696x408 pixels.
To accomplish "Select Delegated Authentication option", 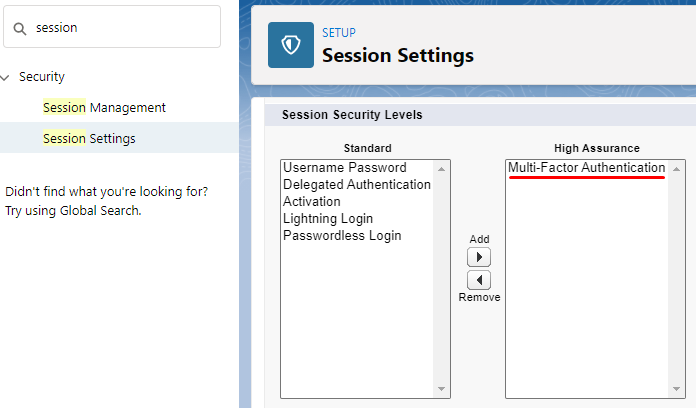I will click(x=356, y=184).
